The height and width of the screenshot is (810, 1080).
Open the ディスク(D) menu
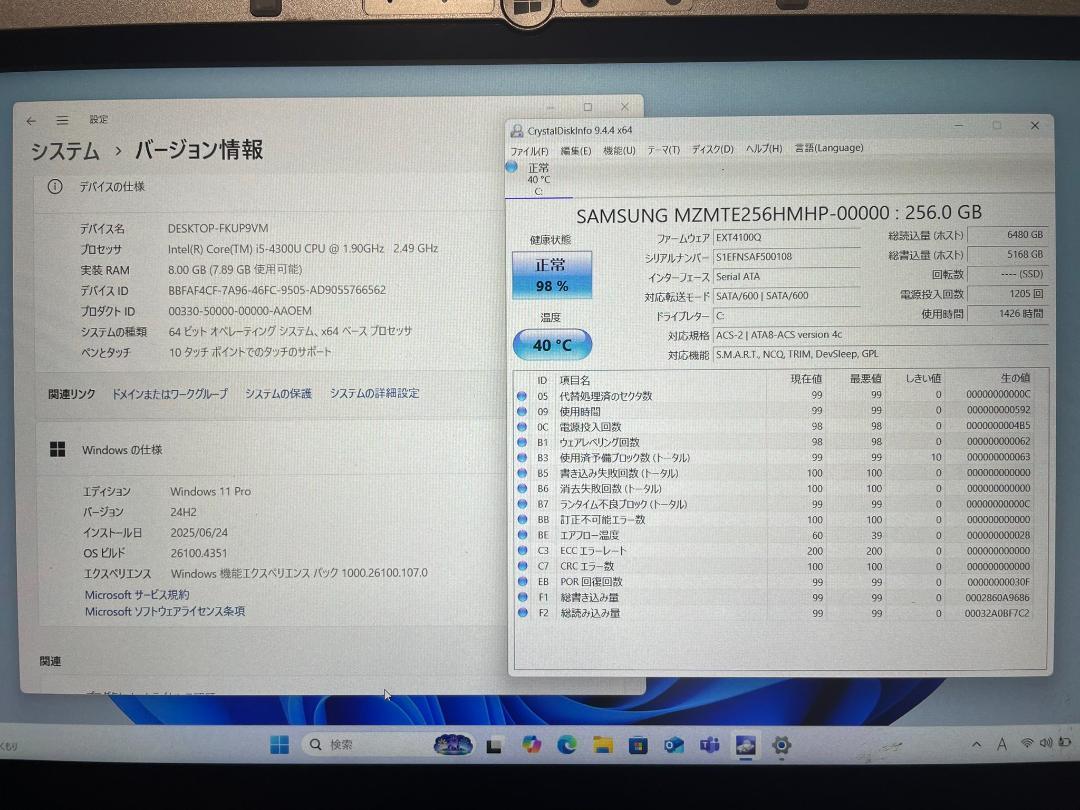(712, 149)
